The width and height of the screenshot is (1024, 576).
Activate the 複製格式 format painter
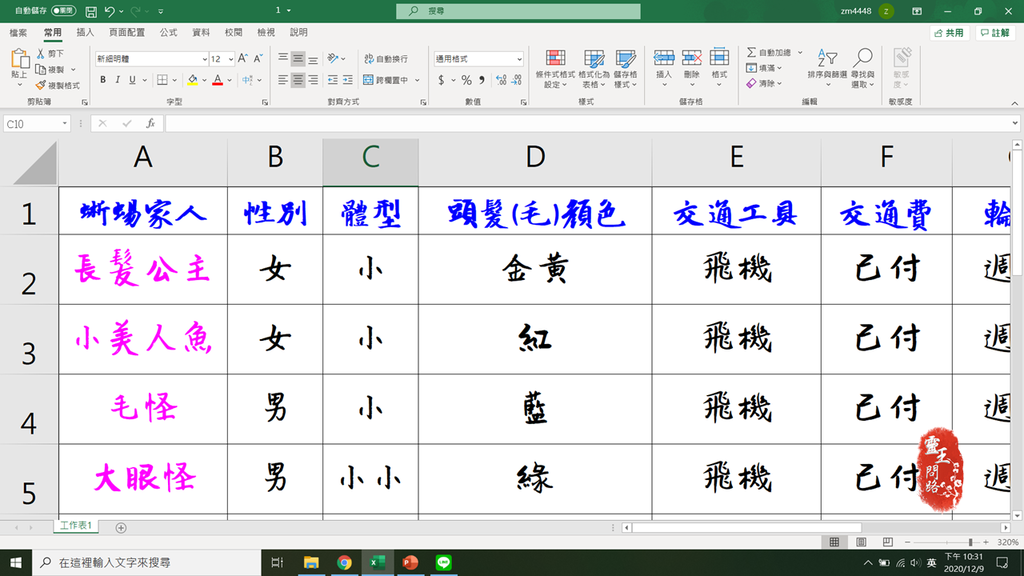tap(57, 86)
